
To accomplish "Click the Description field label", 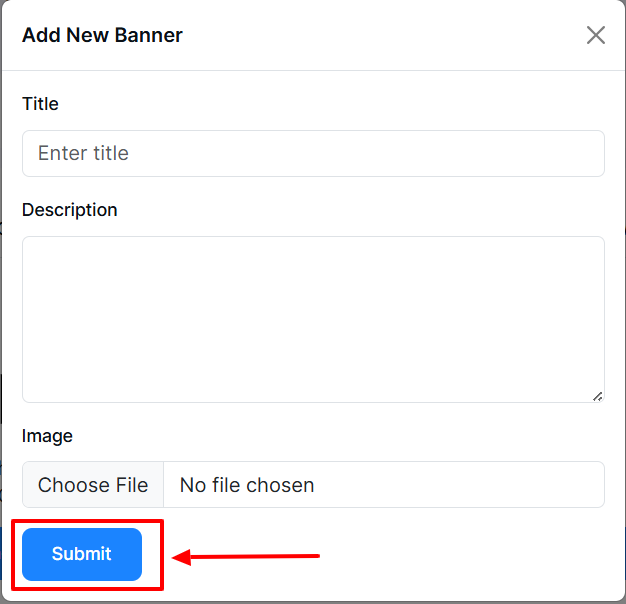I will coord(70,210).
